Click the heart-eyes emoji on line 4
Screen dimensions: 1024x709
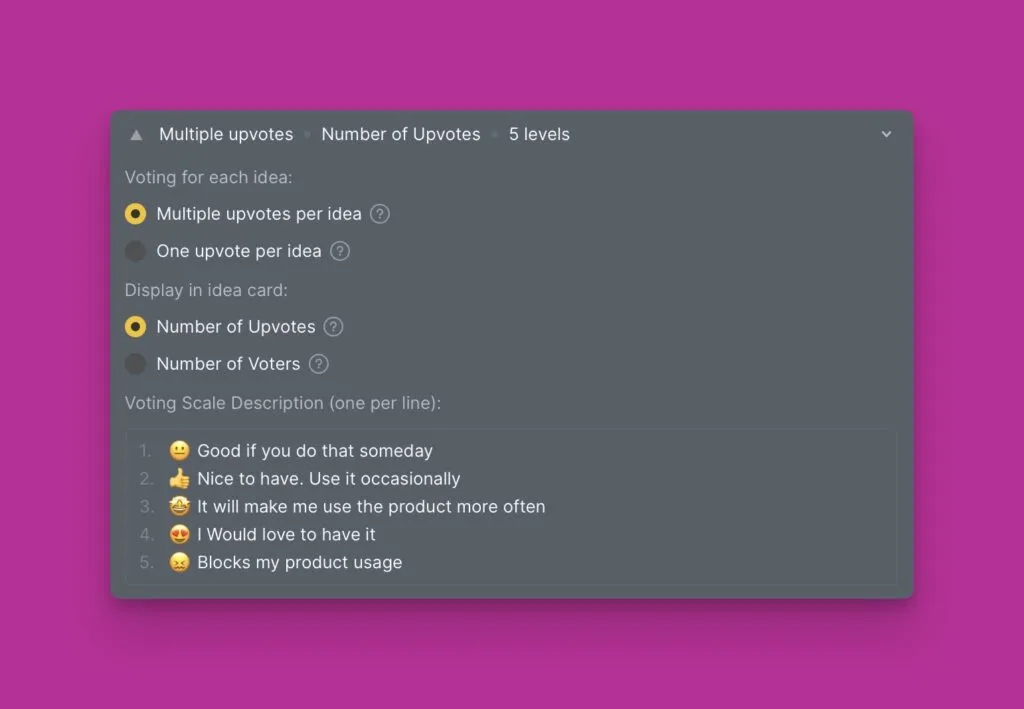click(179, 535)
